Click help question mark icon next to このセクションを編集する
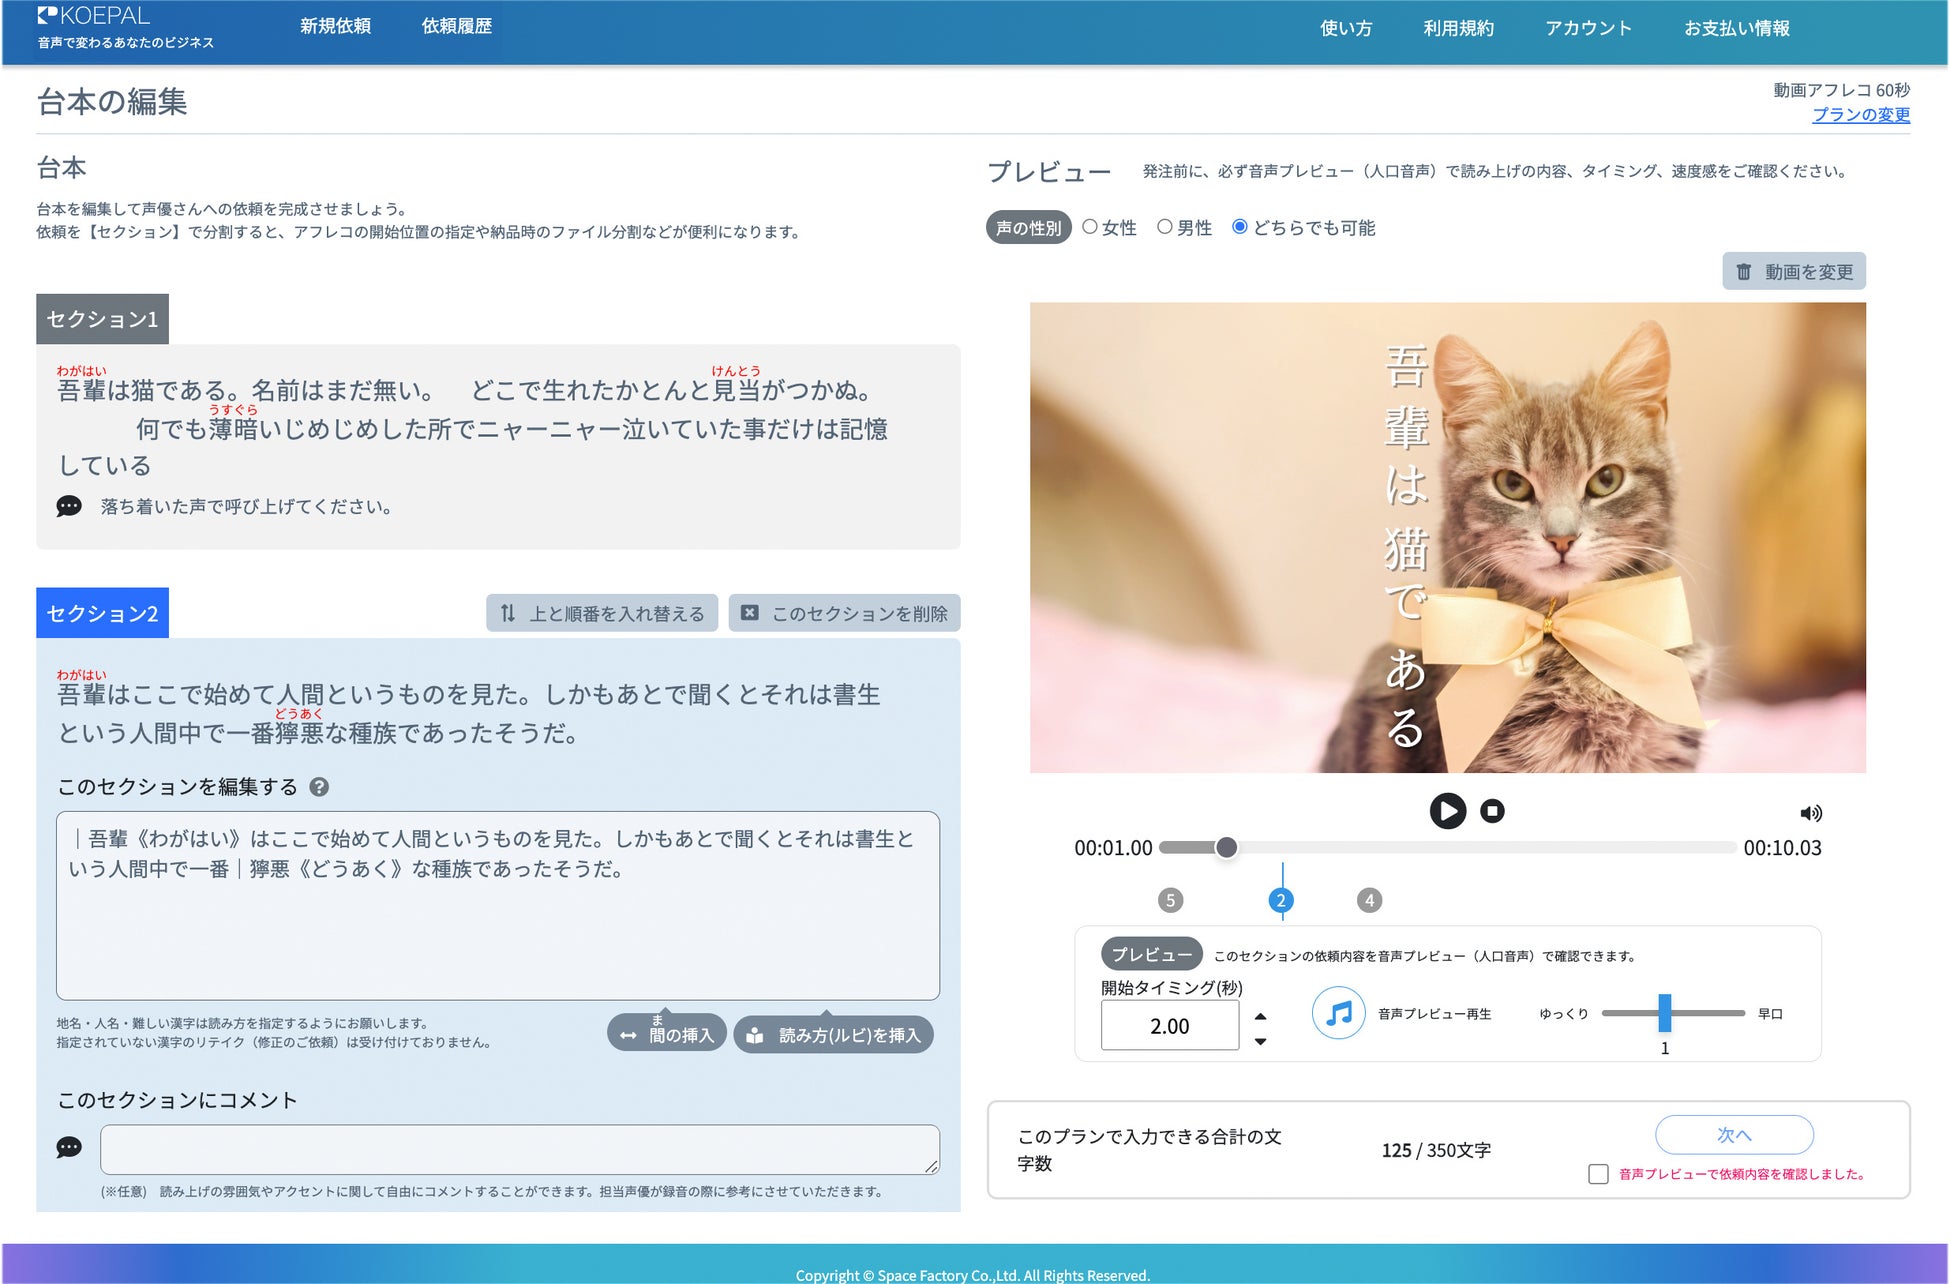The width and height of the screenshot is (1950, 1284). [x=319, y=787]
